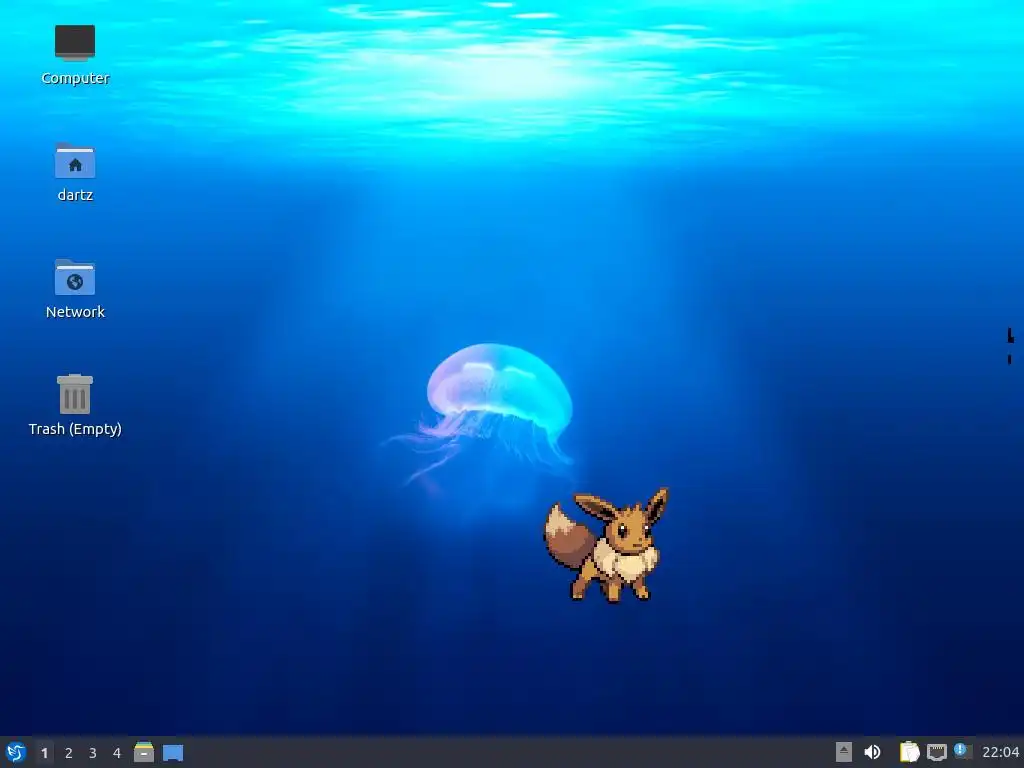Switch to workspace 4 in the pager
This screenshot has height=768, width=1024.
click(117, 753)
